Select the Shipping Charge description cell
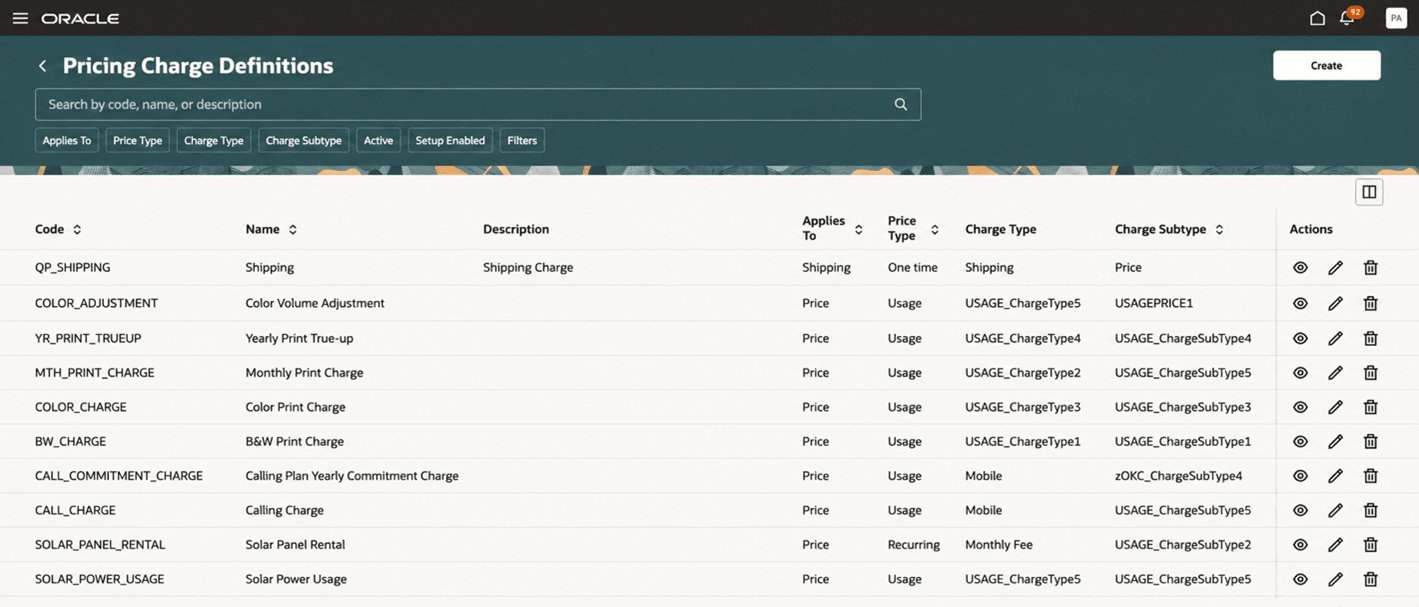 click(528, 268)
